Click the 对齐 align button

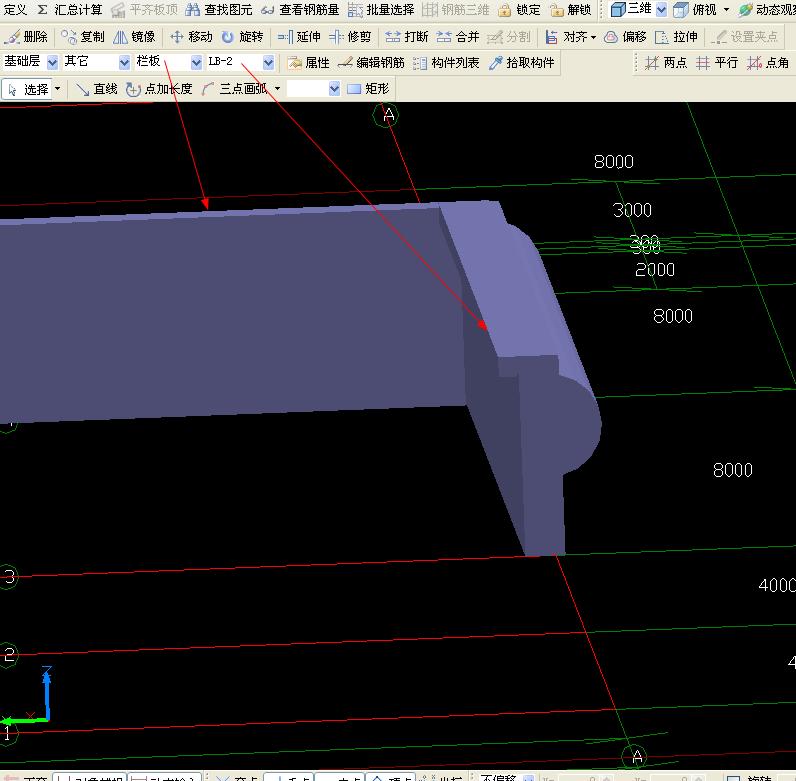pos(567,37)
